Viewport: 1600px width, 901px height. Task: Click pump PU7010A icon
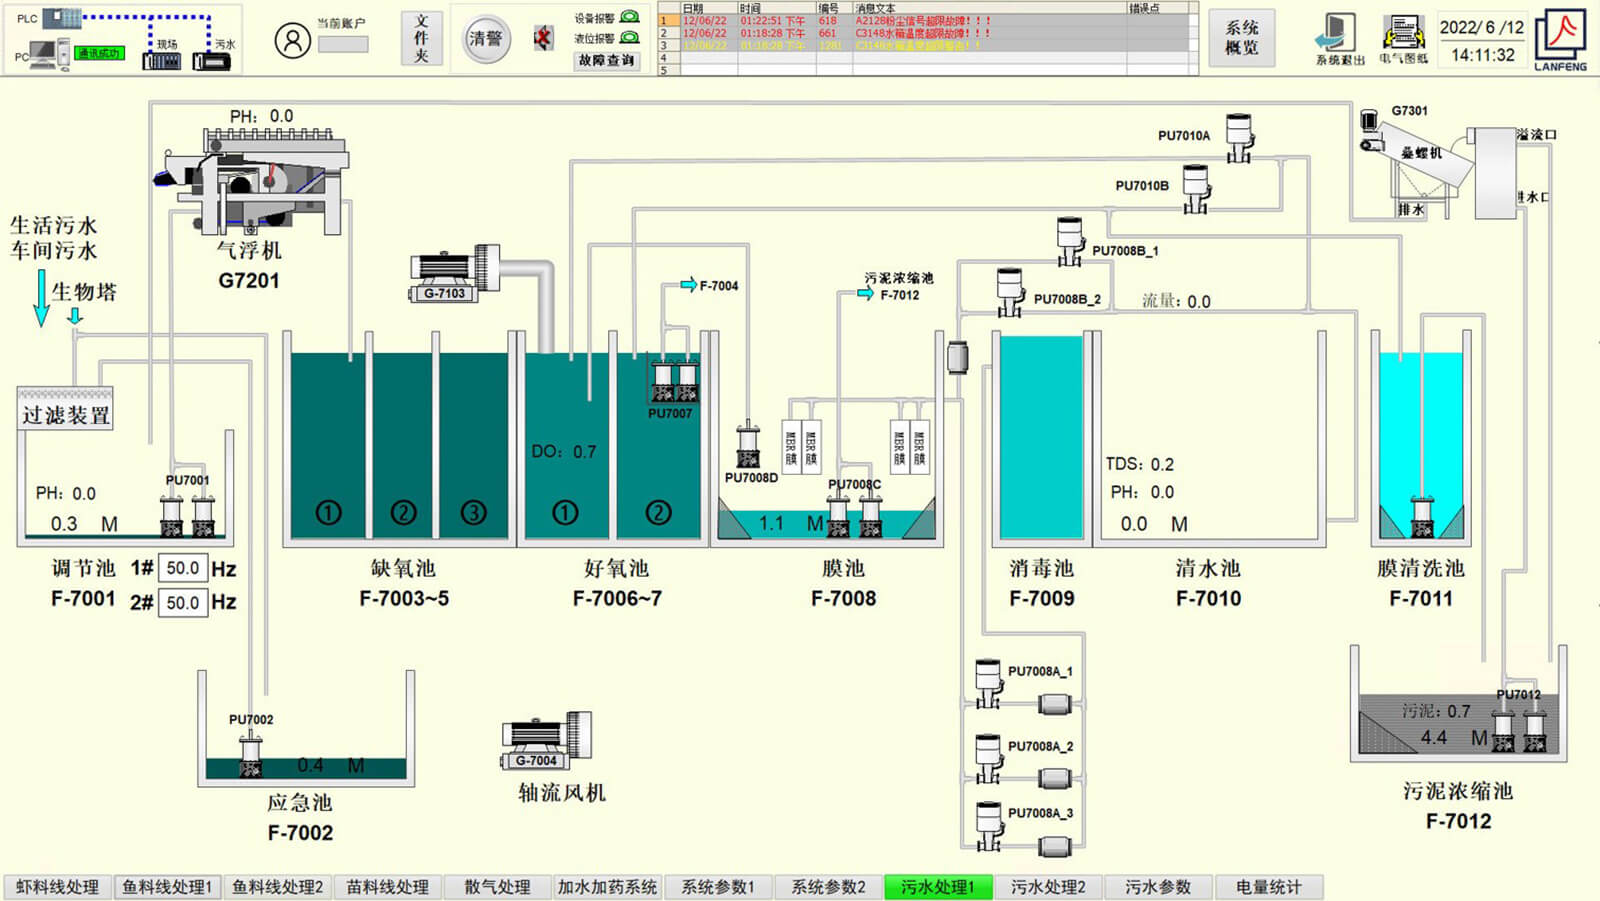[1239, 137]
